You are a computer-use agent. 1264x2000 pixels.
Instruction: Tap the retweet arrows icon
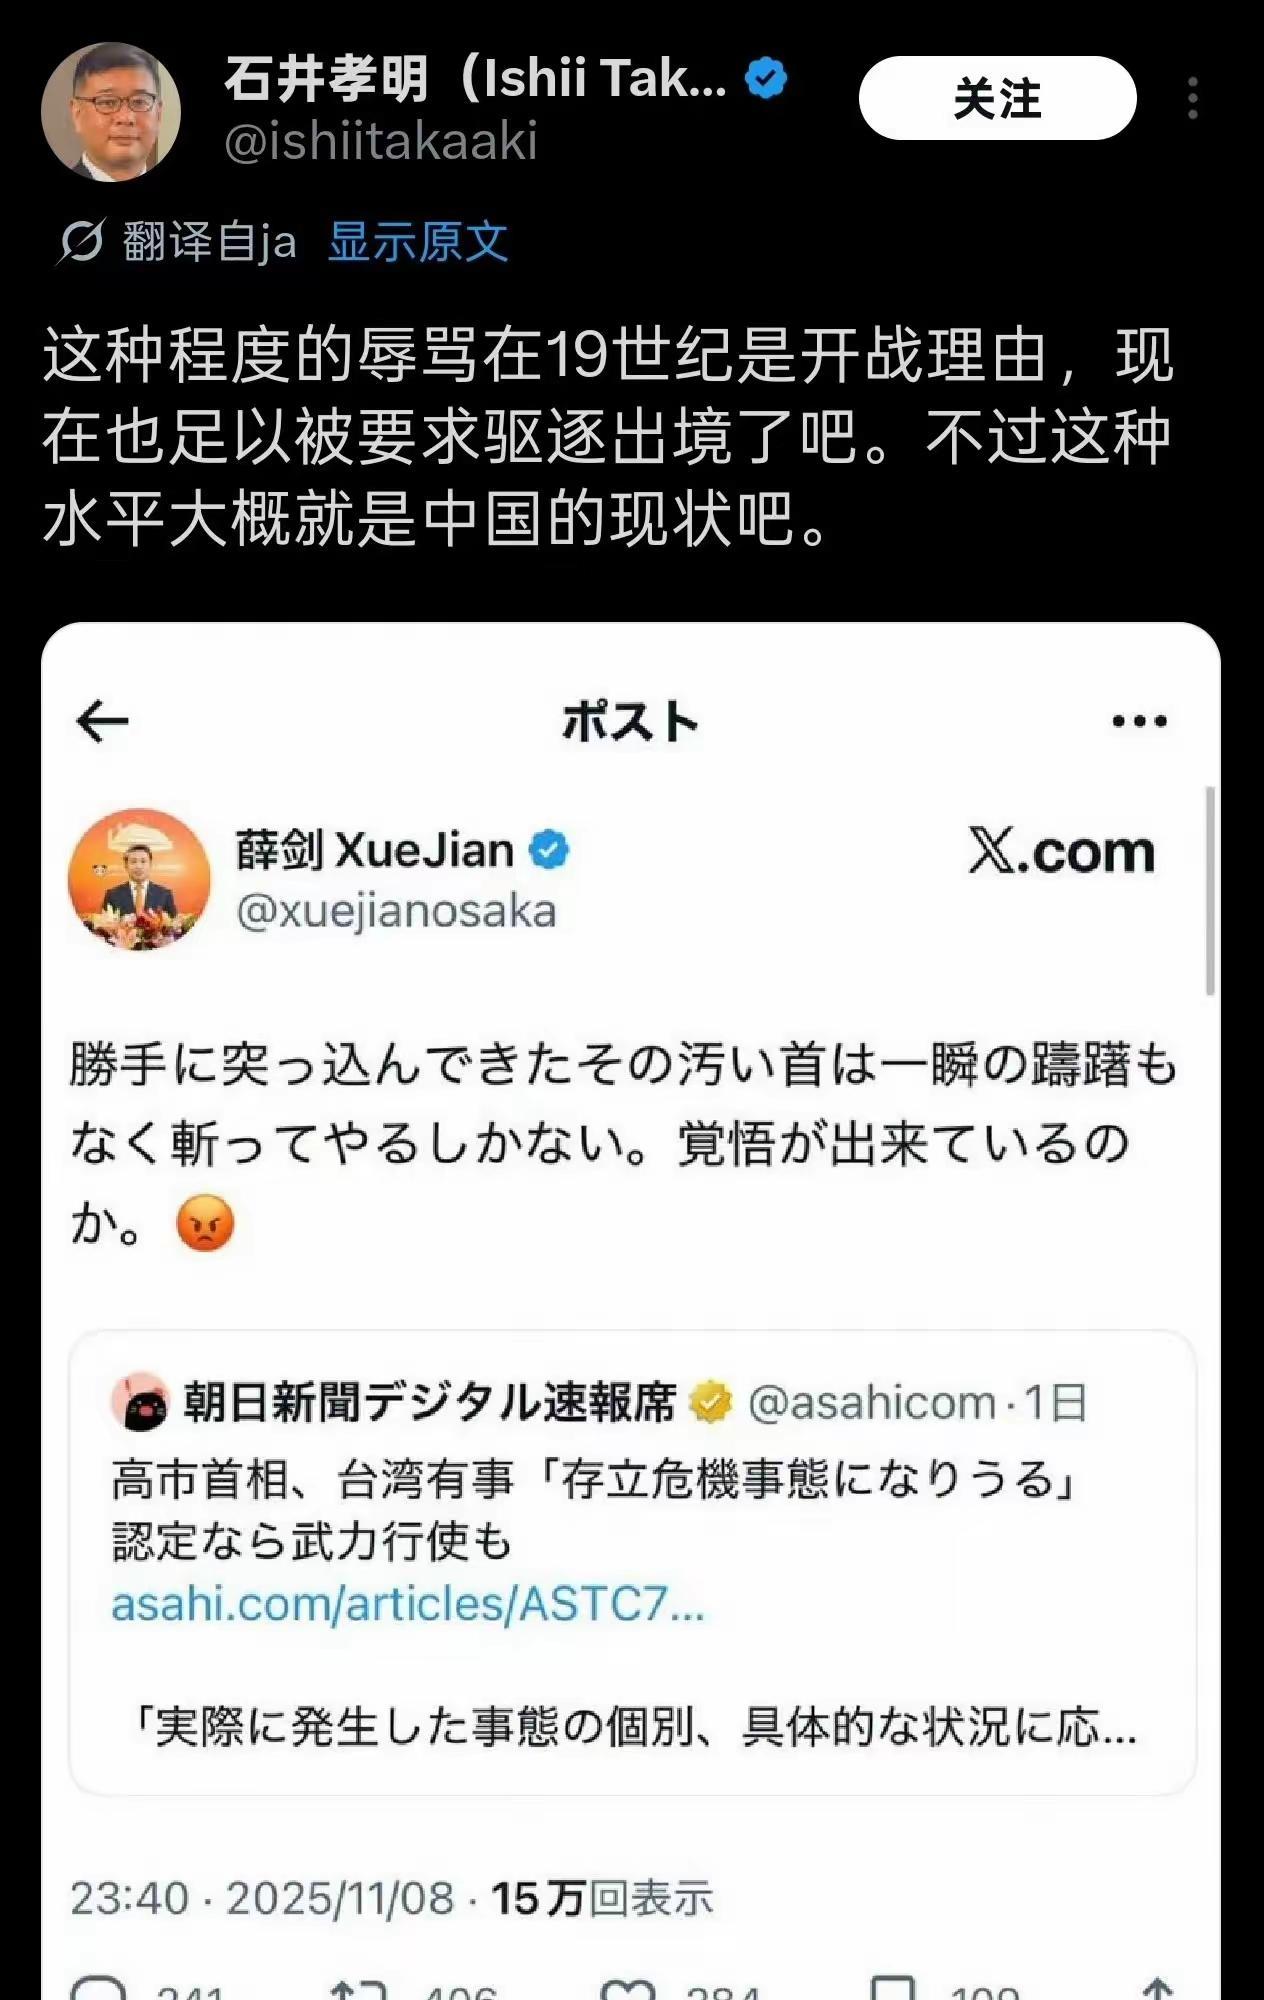click(358, 1990)
